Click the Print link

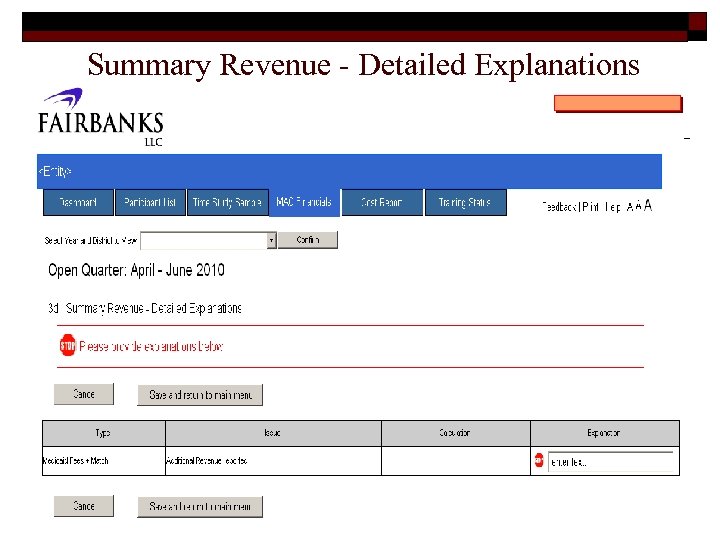(591, 207)
